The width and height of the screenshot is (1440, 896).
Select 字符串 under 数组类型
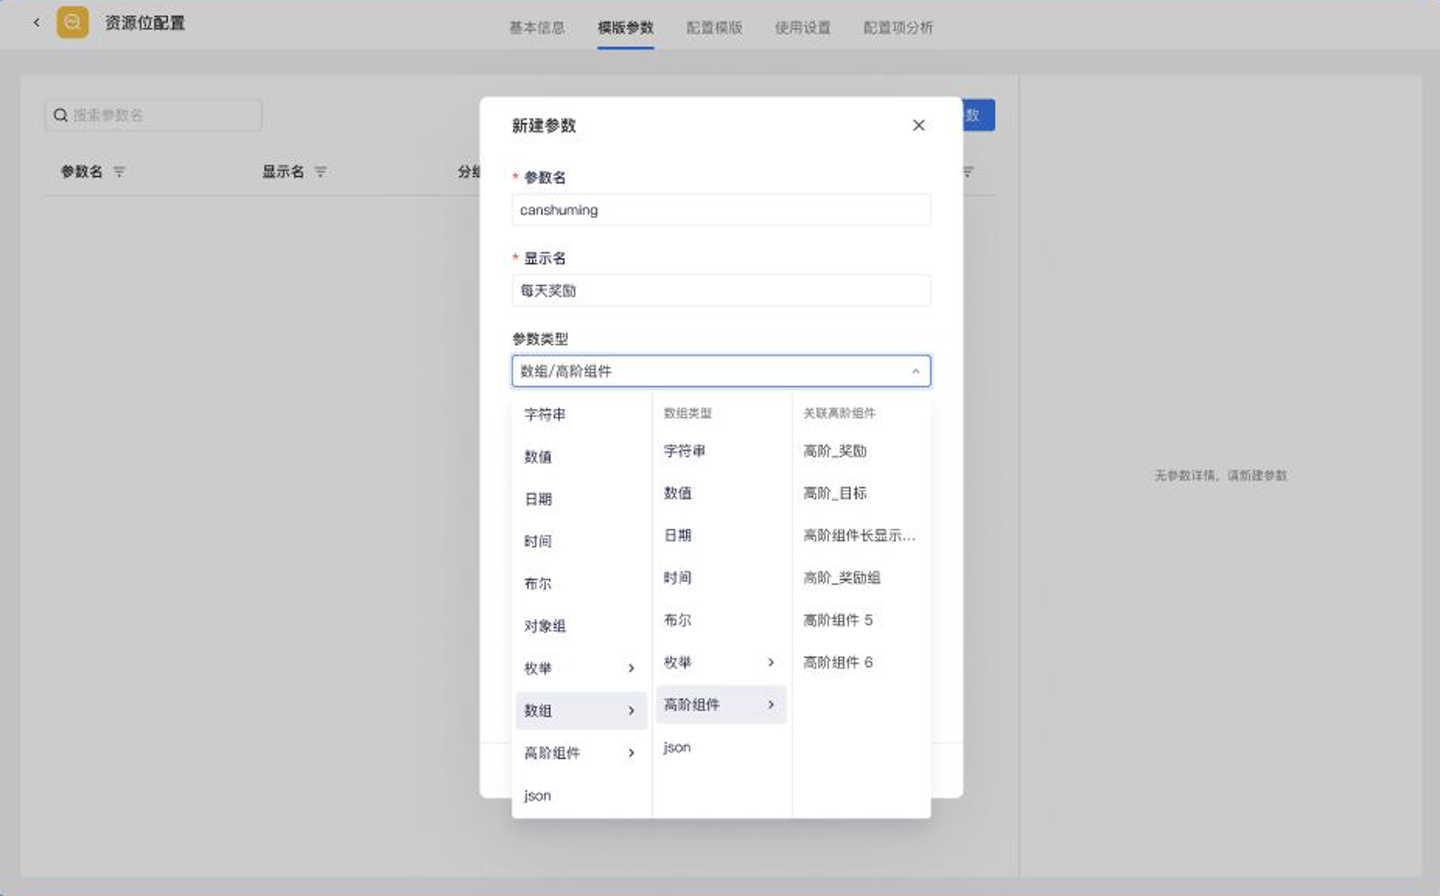click(721, 451)
